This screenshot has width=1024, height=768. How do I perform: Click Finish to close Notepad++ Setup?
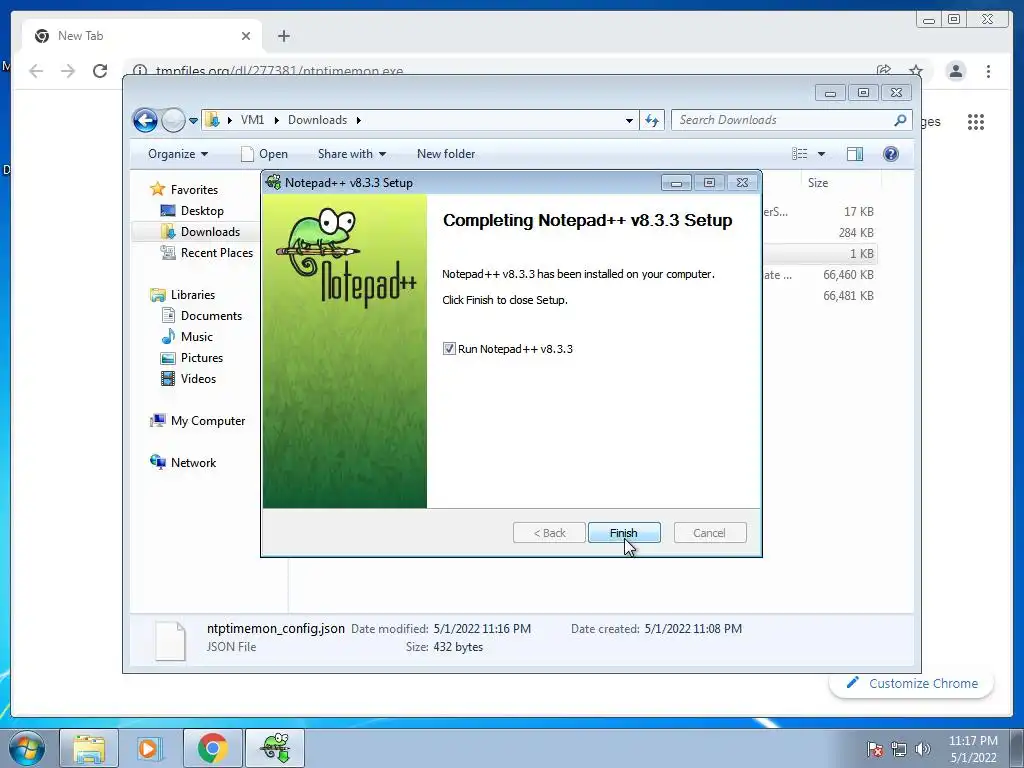click(x=624, y=533)
